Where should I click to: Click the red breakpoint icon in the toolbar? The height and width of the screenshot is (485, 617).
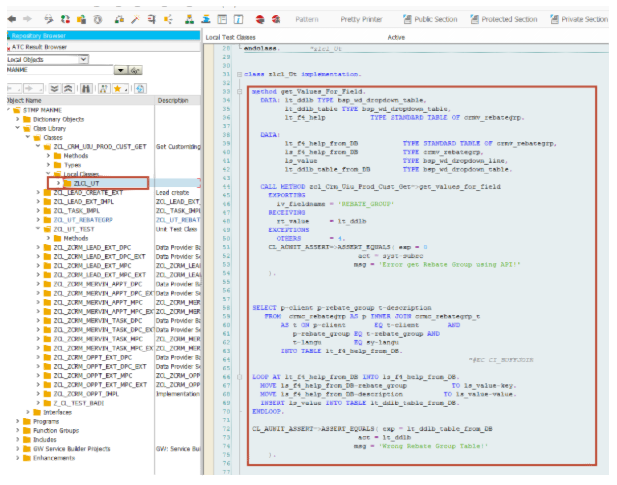pyautogui.click(x=261, y=19)
